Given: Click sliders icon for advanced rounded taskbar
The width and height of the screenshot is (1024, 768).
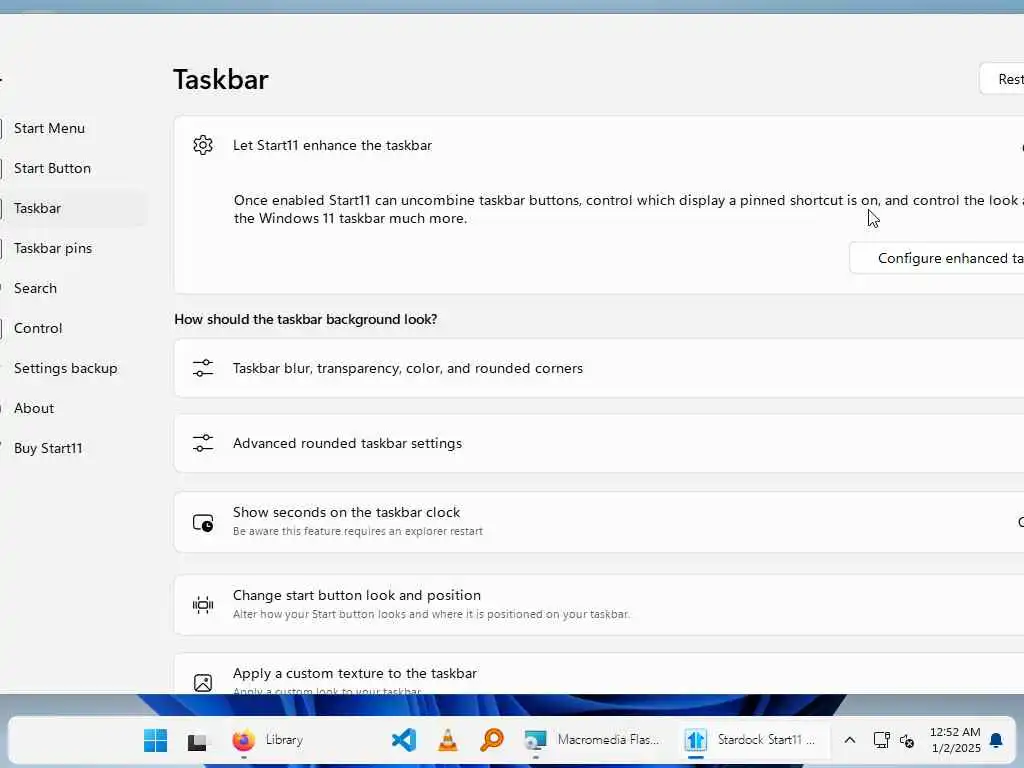Looking at the screenshot, I should click(203, 443).
